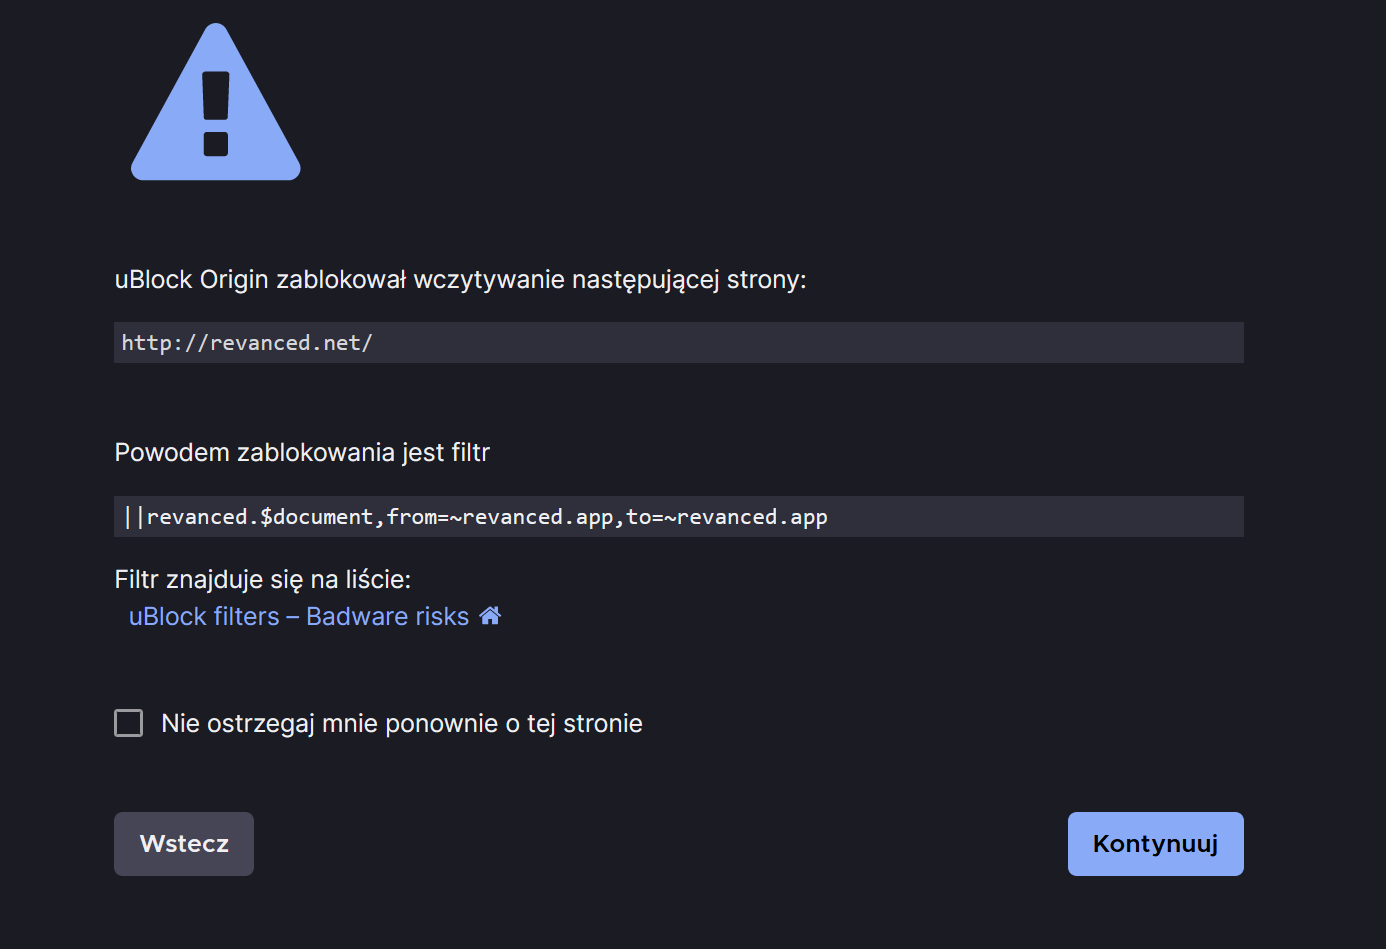Click 'from=~revanced.app' in the filter rule
The width and height of the screenshot is (1386, 949).
500,517
